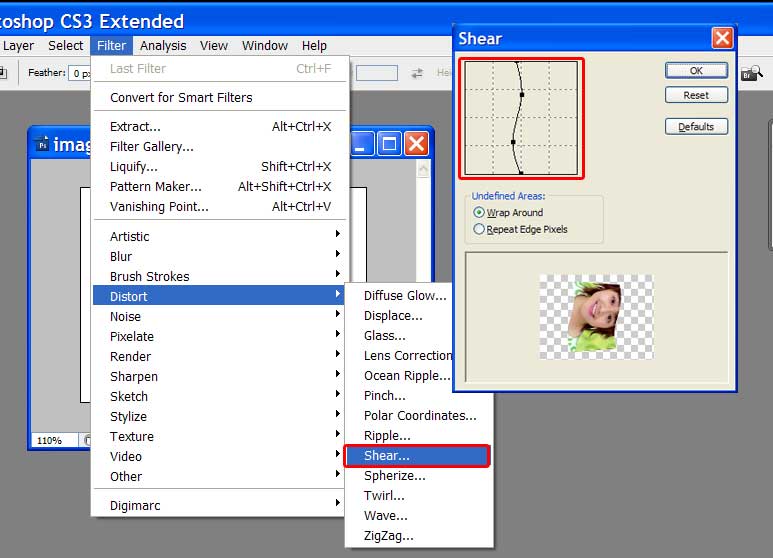773x558 pixels.
Task: Click OK in the Shear dialog
Action: point(696,70)
